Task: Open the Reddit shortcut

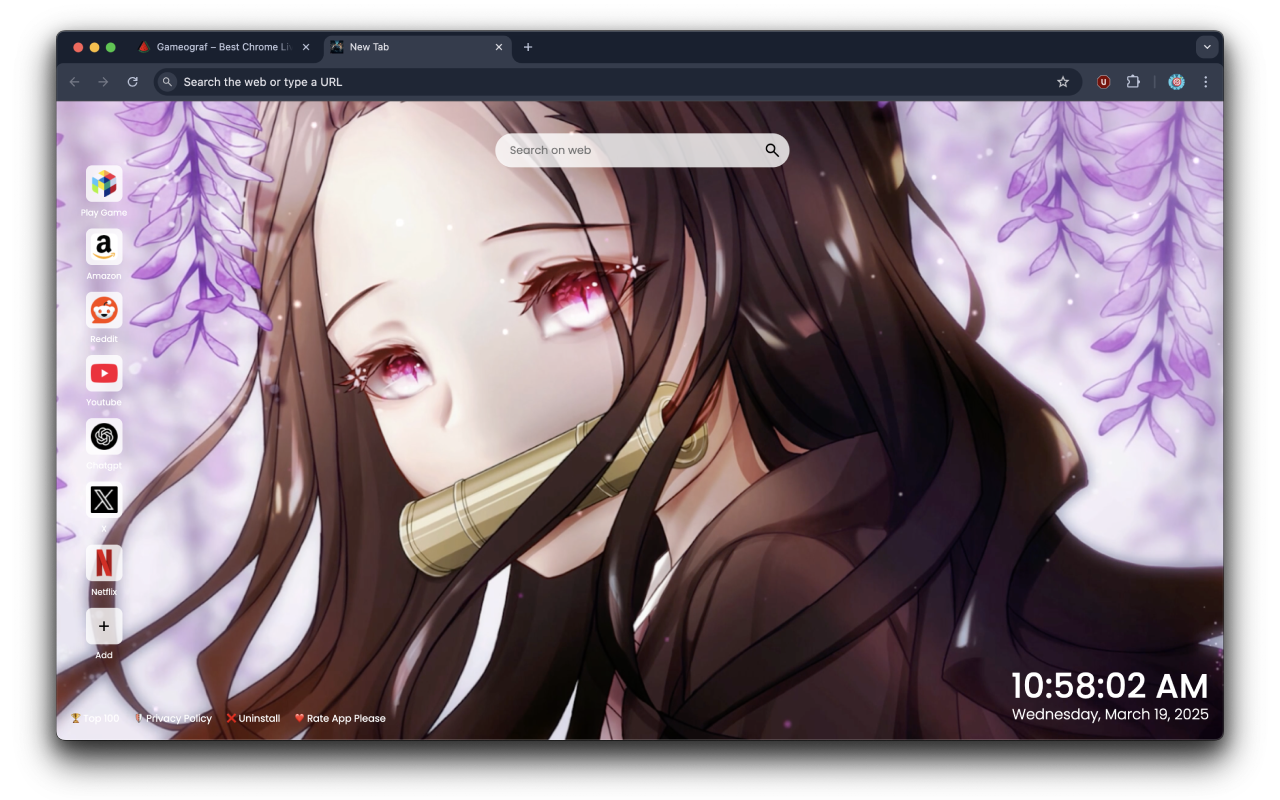Action: (104, 310)
